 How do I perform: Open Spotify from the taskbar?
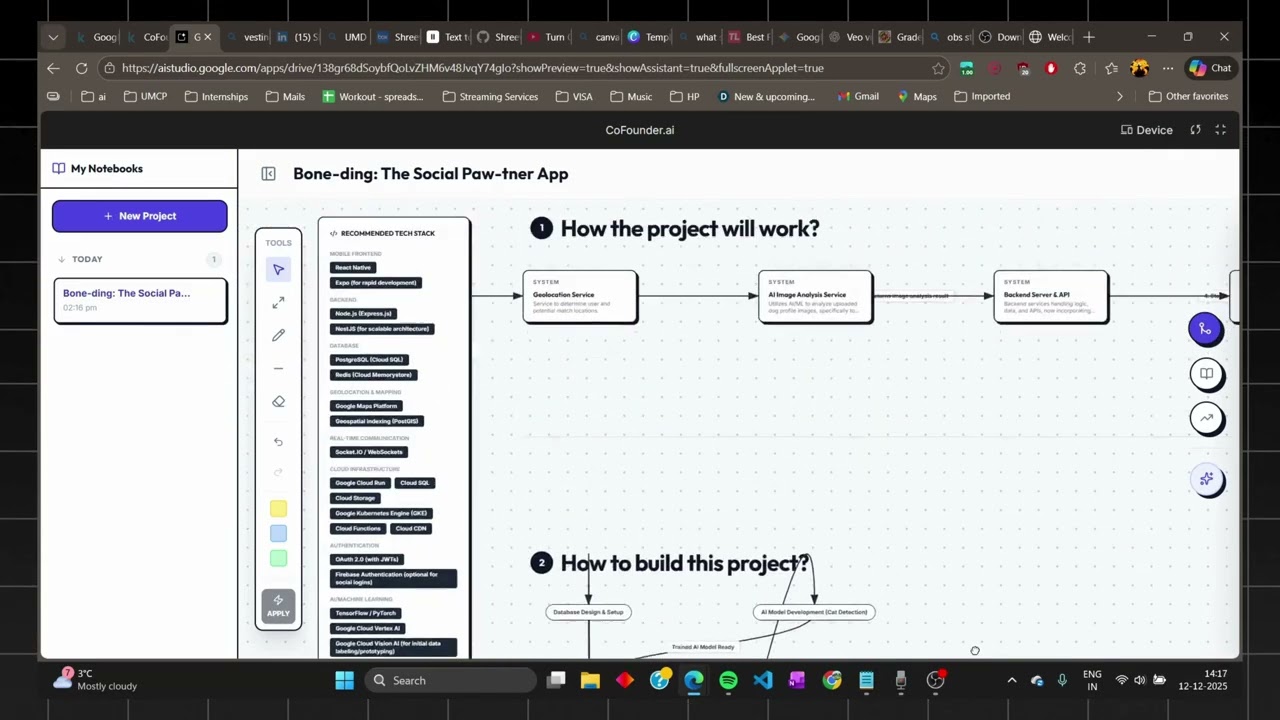click(x=728, y=680)
